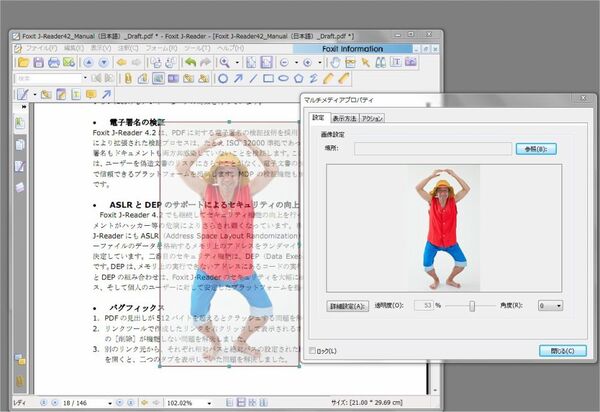Click the pen sign tool in third toolbar row

23,94
